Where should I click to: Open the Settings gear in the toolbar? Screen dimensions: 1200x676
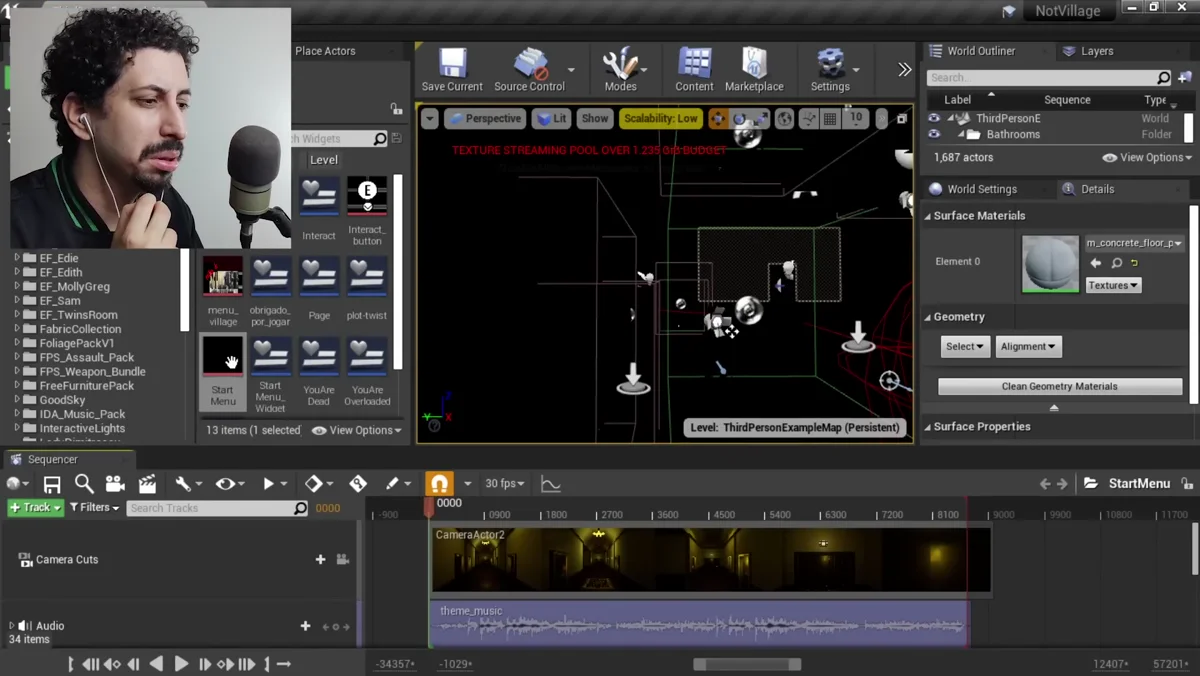click(x=830, y=70)
